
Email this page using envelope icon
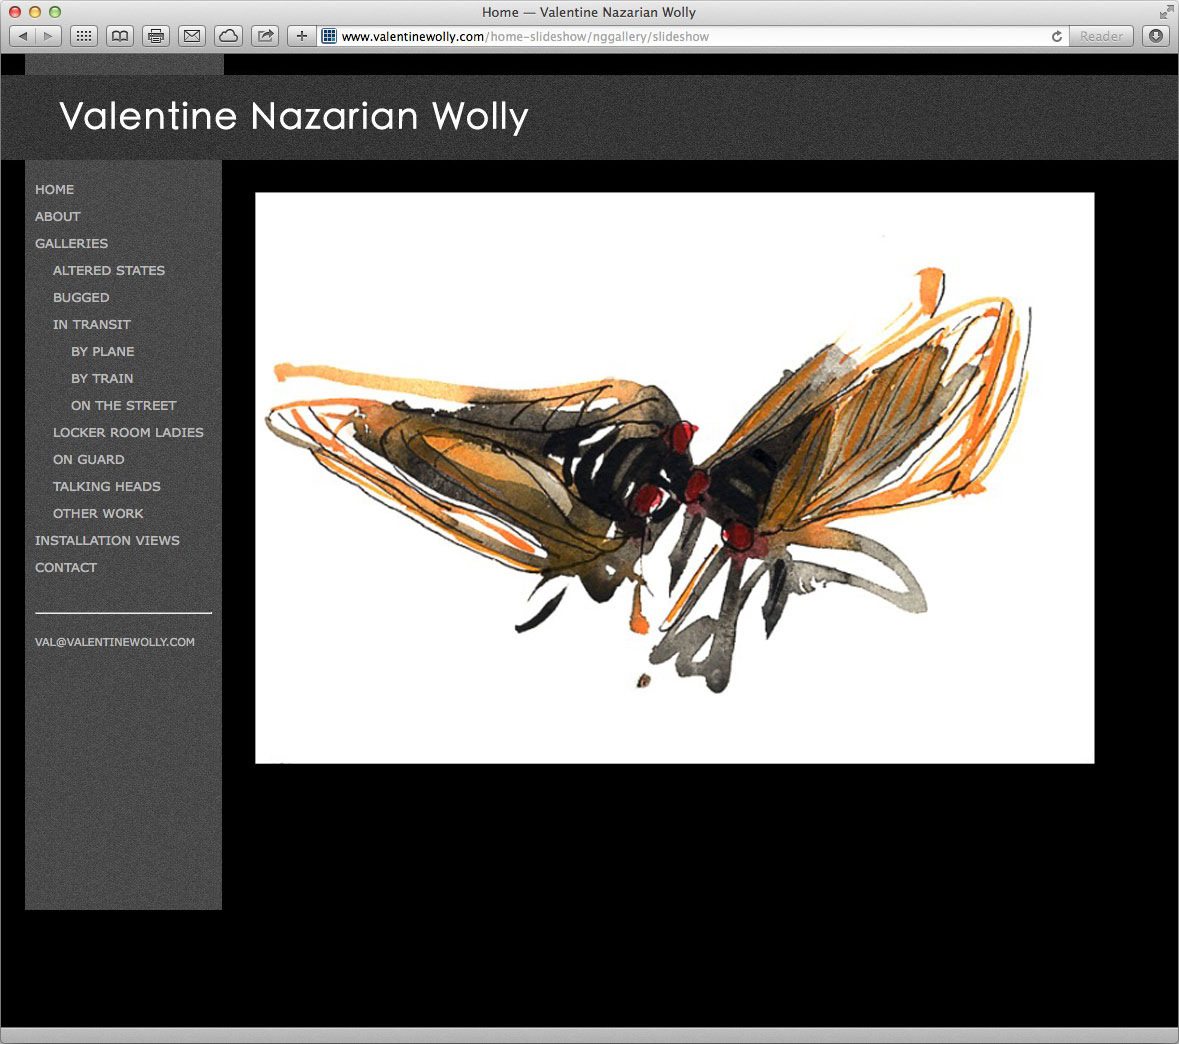(x=192, y=36)
